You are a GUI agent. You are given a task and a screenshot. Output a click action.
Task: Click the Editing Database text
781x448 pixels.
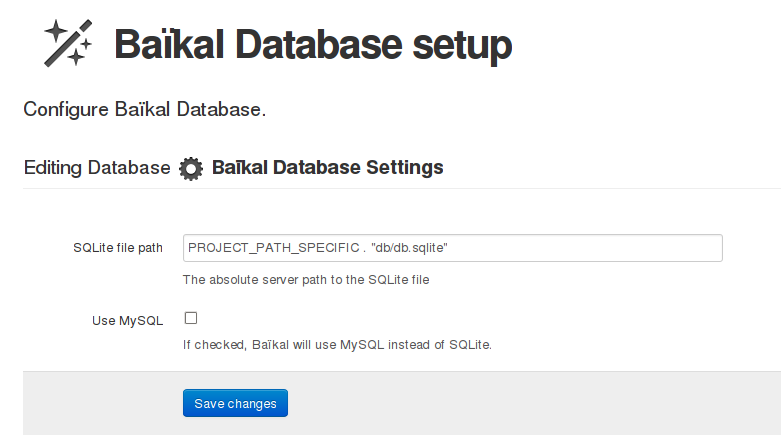click(x=97, y=167)
